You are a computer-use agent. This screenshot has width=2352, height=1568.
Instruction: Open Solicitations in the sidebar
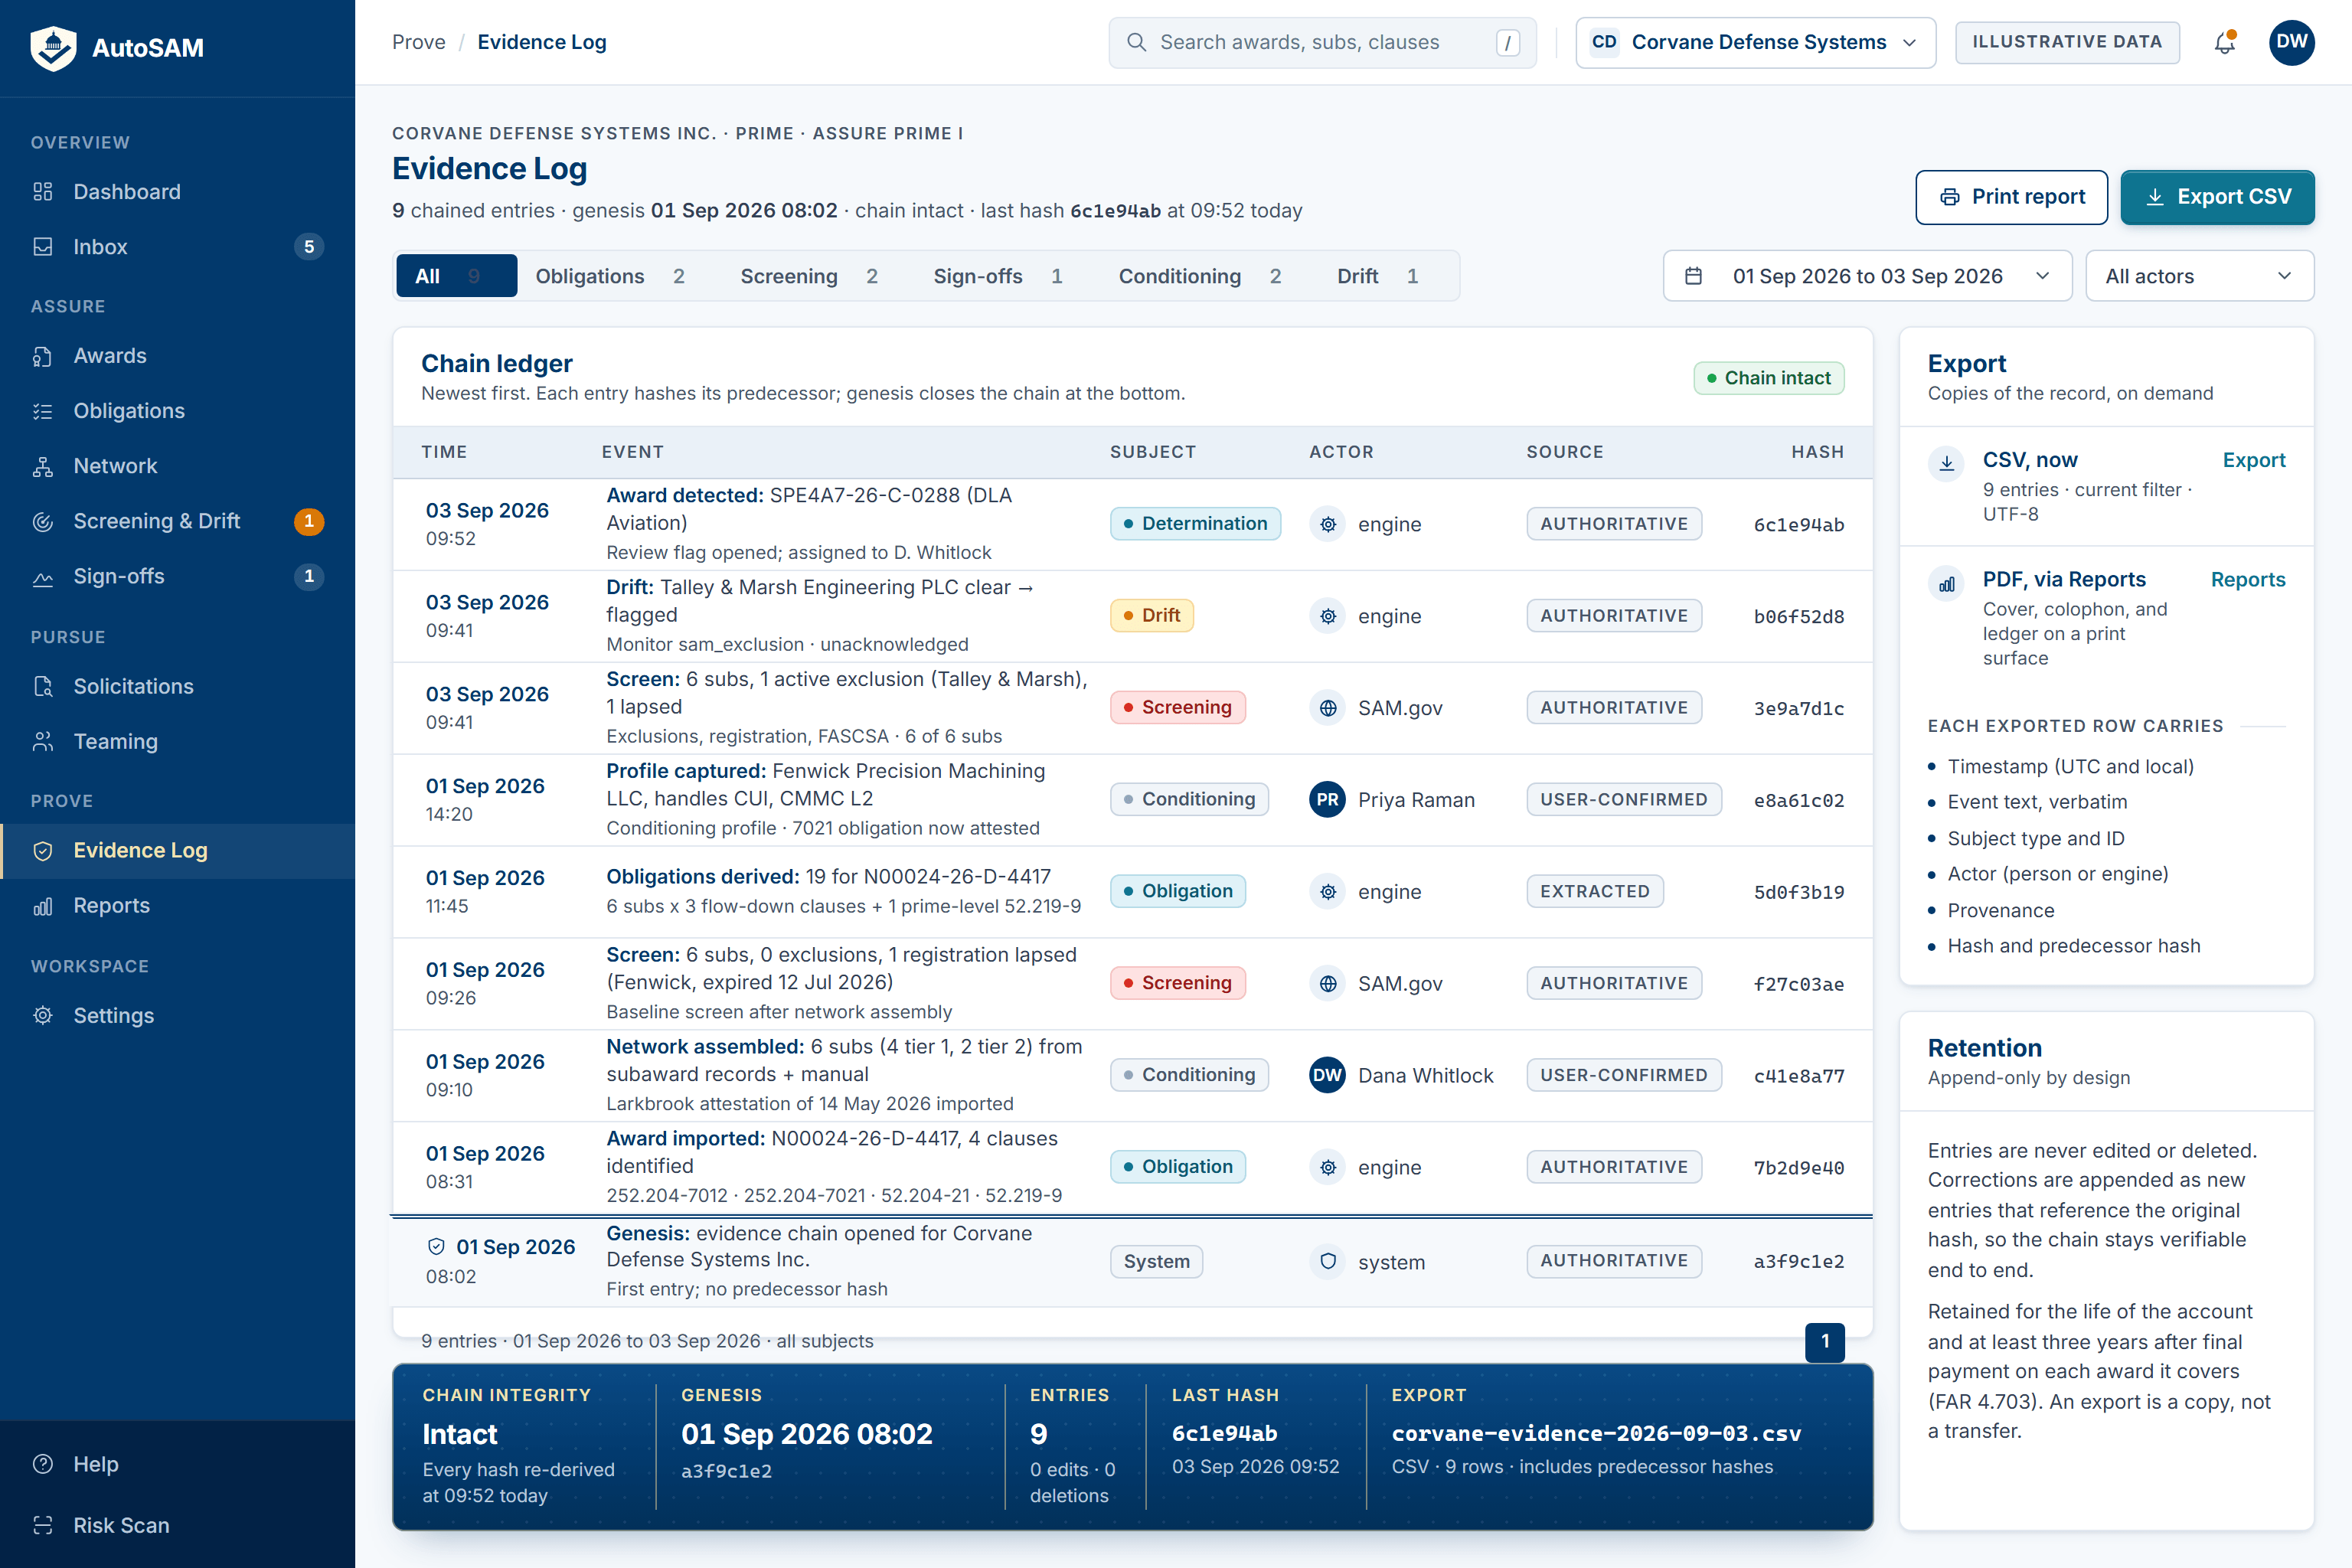click(177, 686)
